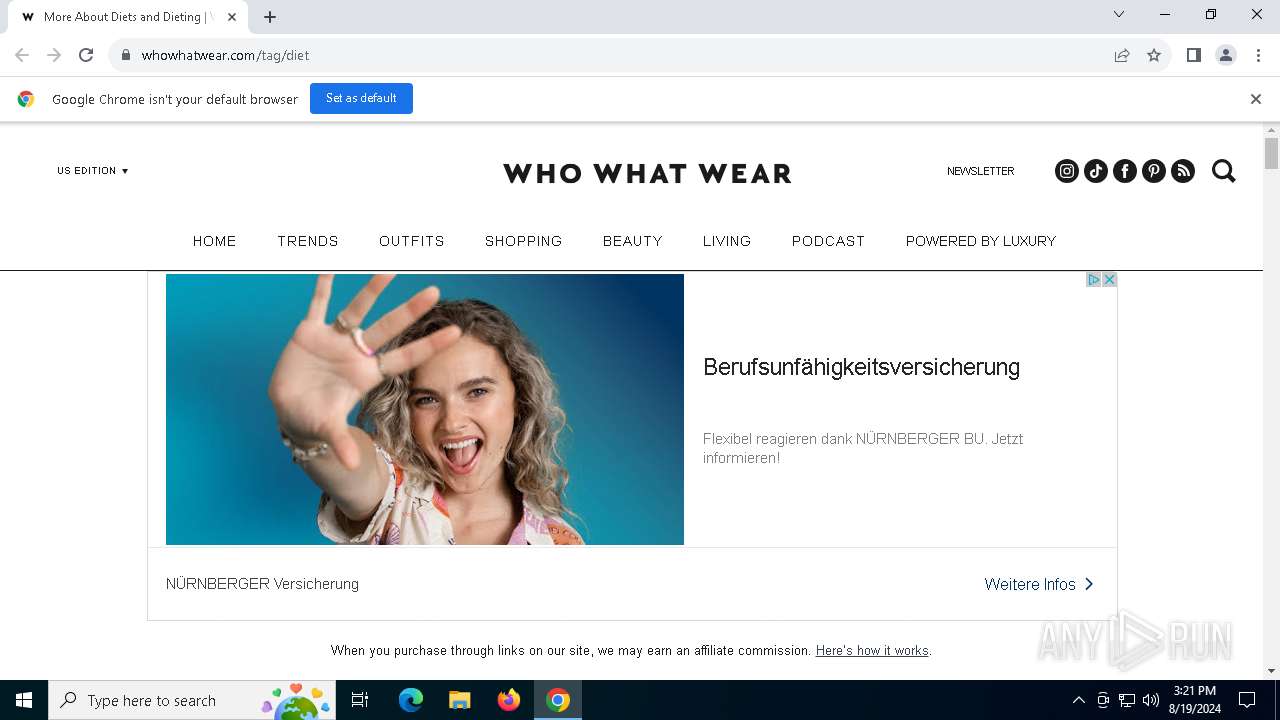Click Weitere Infos ad link

(1039, 584)
